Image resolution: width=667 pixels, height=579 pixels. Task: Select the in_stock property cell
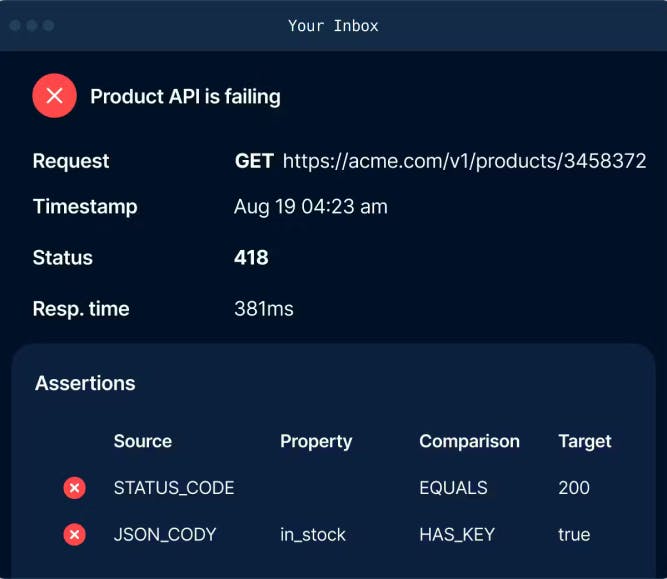[x=313, y=535]
